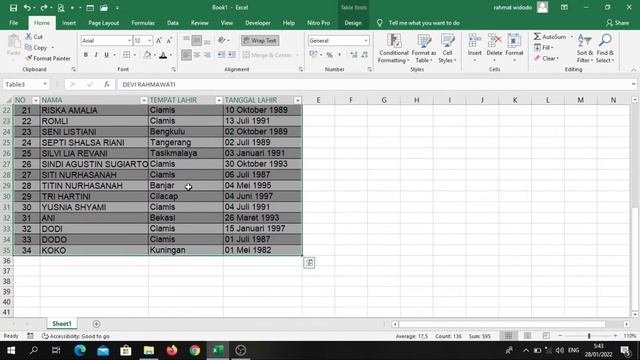Switch to the Data tab

coord(173,23)
